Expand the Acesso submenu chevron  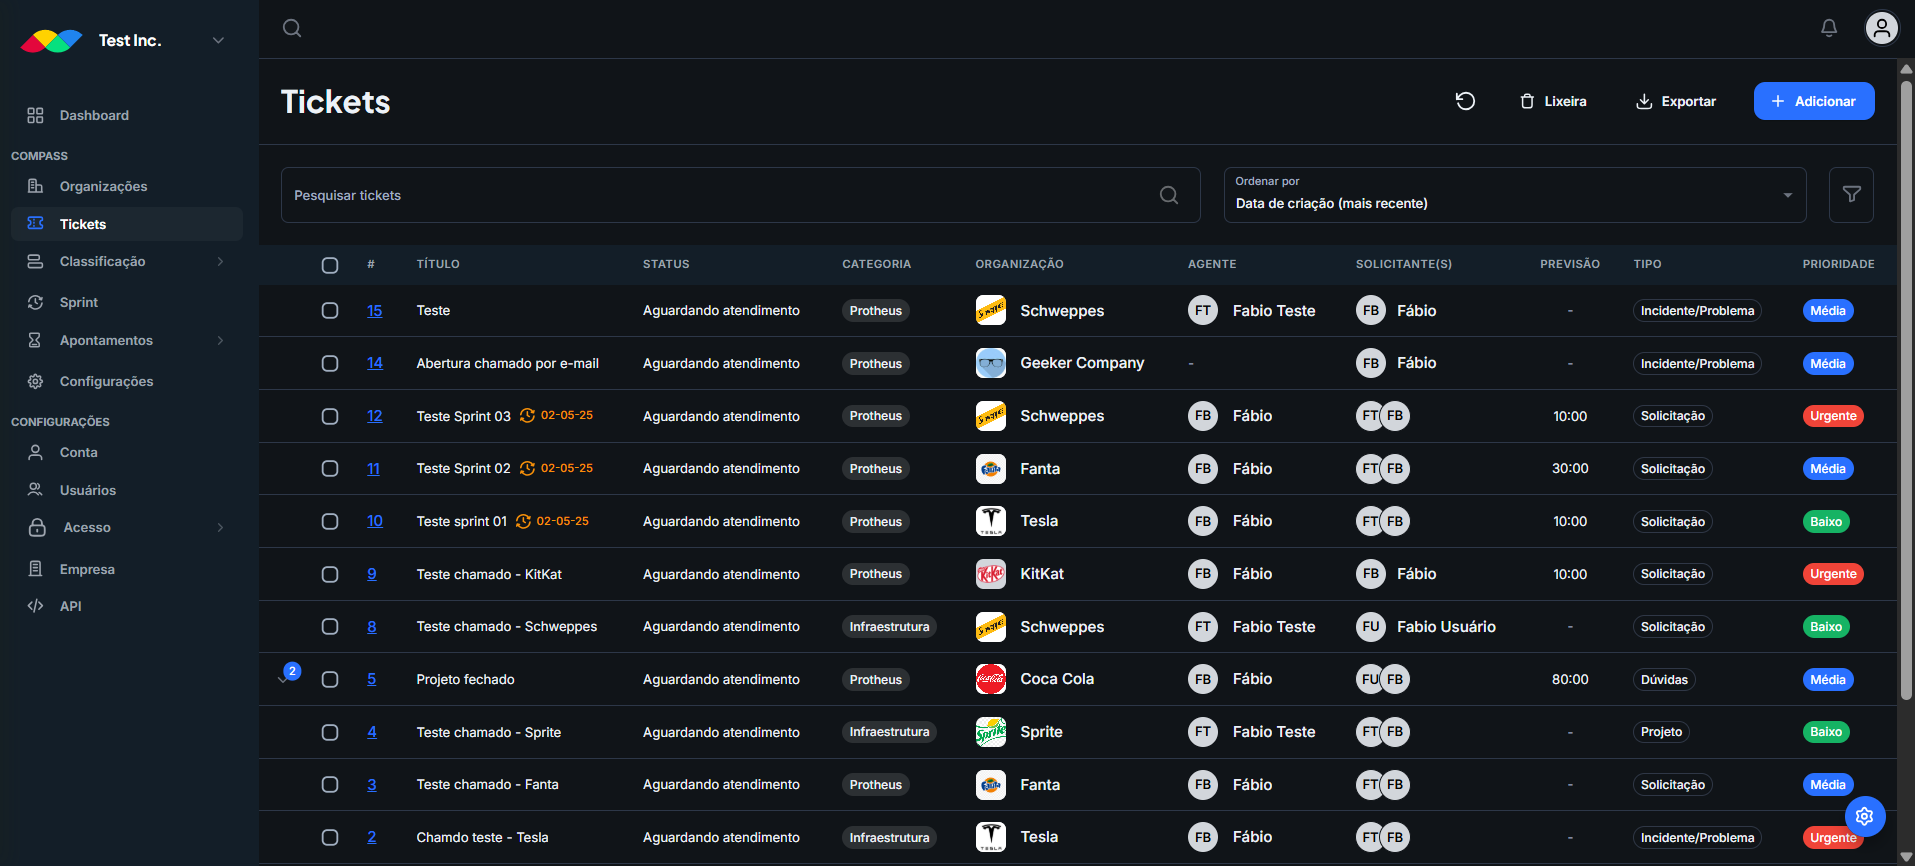(220, 528)
